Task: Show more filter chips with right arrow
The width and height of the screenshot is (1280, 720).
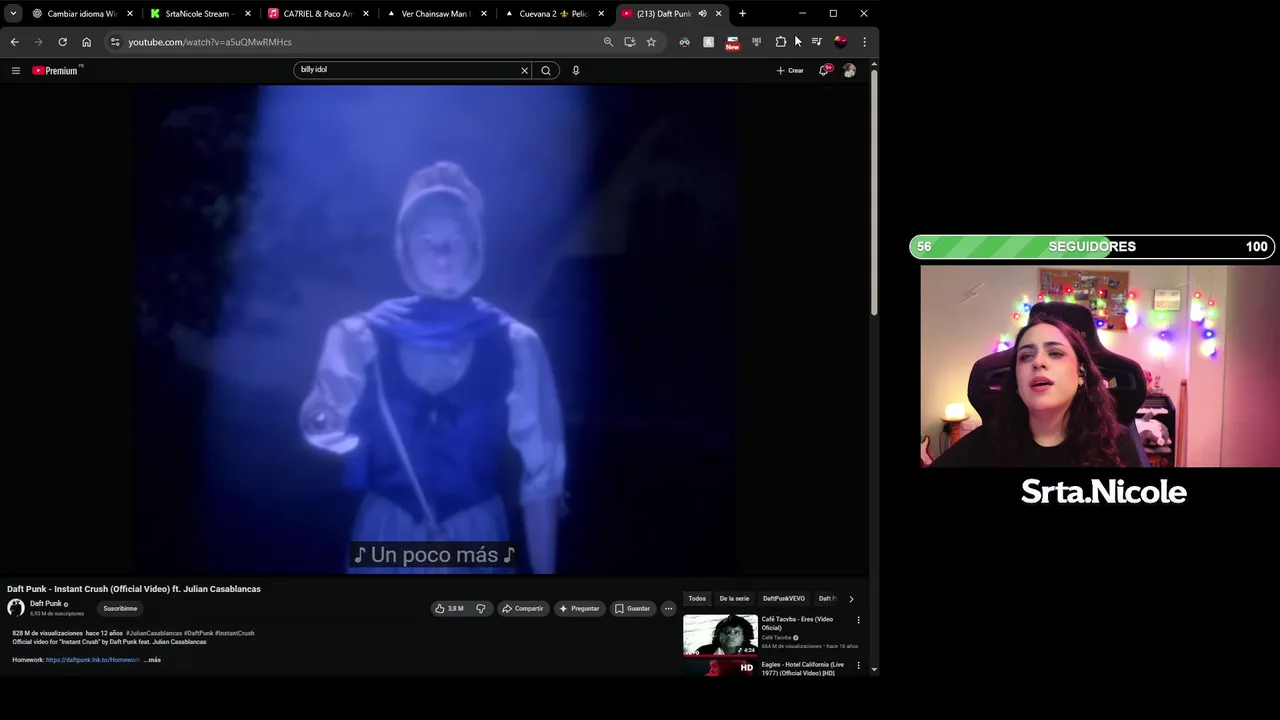Action: [x=851, y=599]
